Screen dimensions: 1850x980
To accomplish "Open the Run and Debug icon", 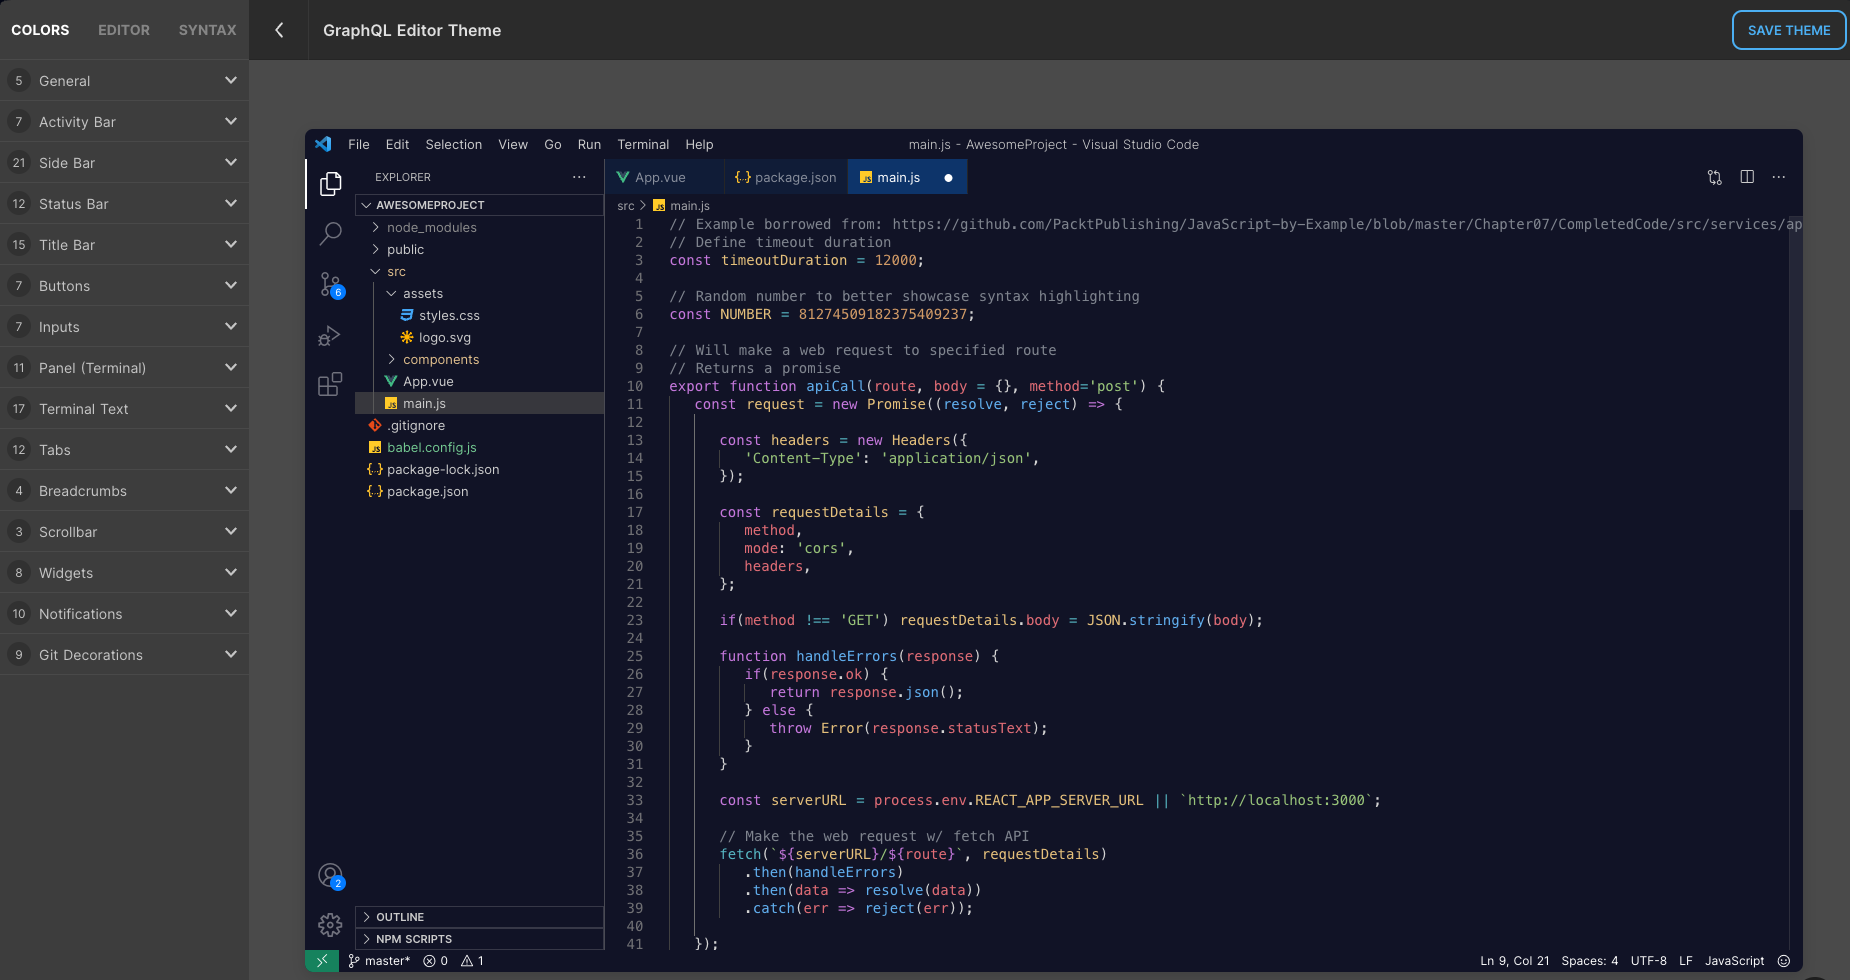I will [x=330, y=336].
